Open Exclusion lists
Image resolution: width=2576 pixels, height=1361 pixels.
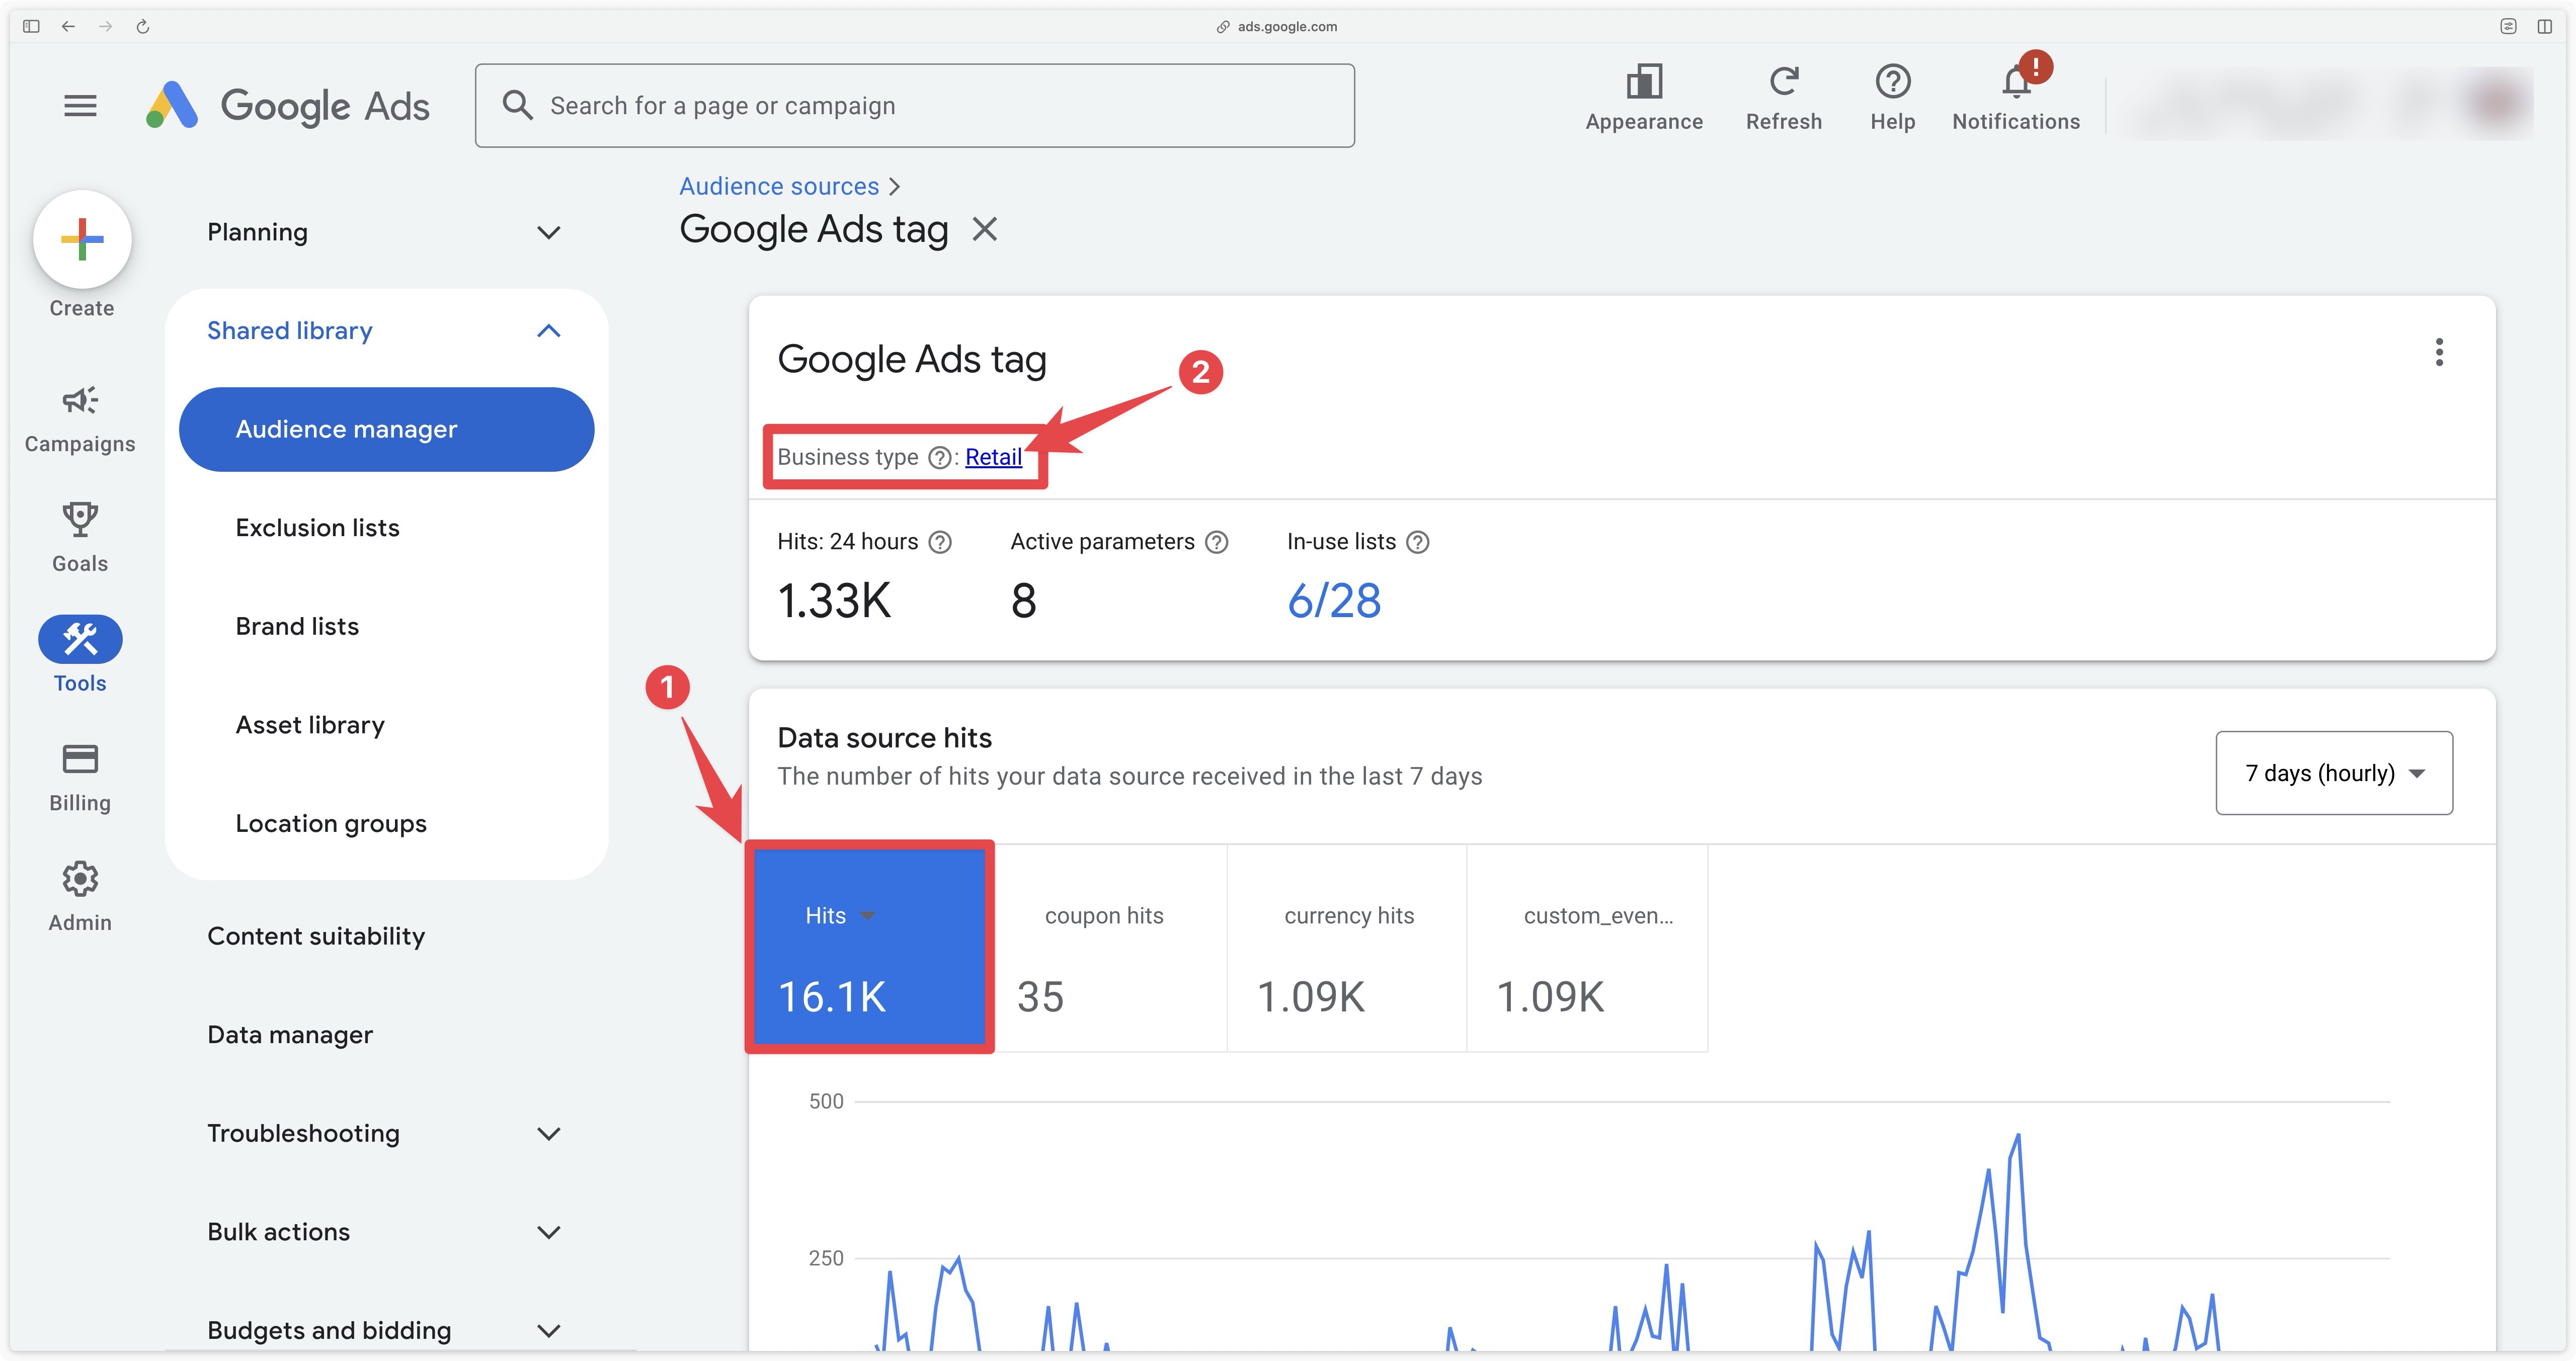317,527
